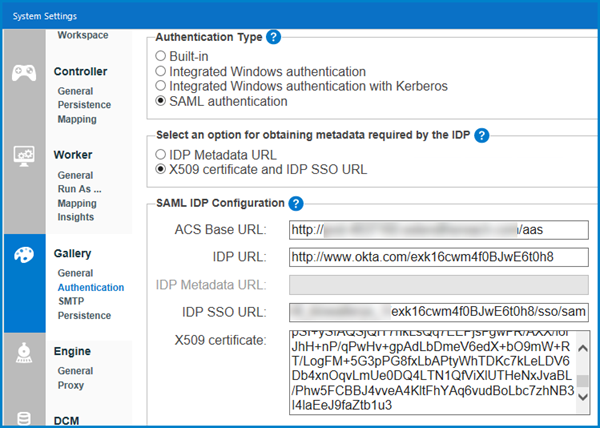This screenshot has height=428, width=600.
Task: Choose Integrated Windows authentication with Kerberos
Action: 160,86
